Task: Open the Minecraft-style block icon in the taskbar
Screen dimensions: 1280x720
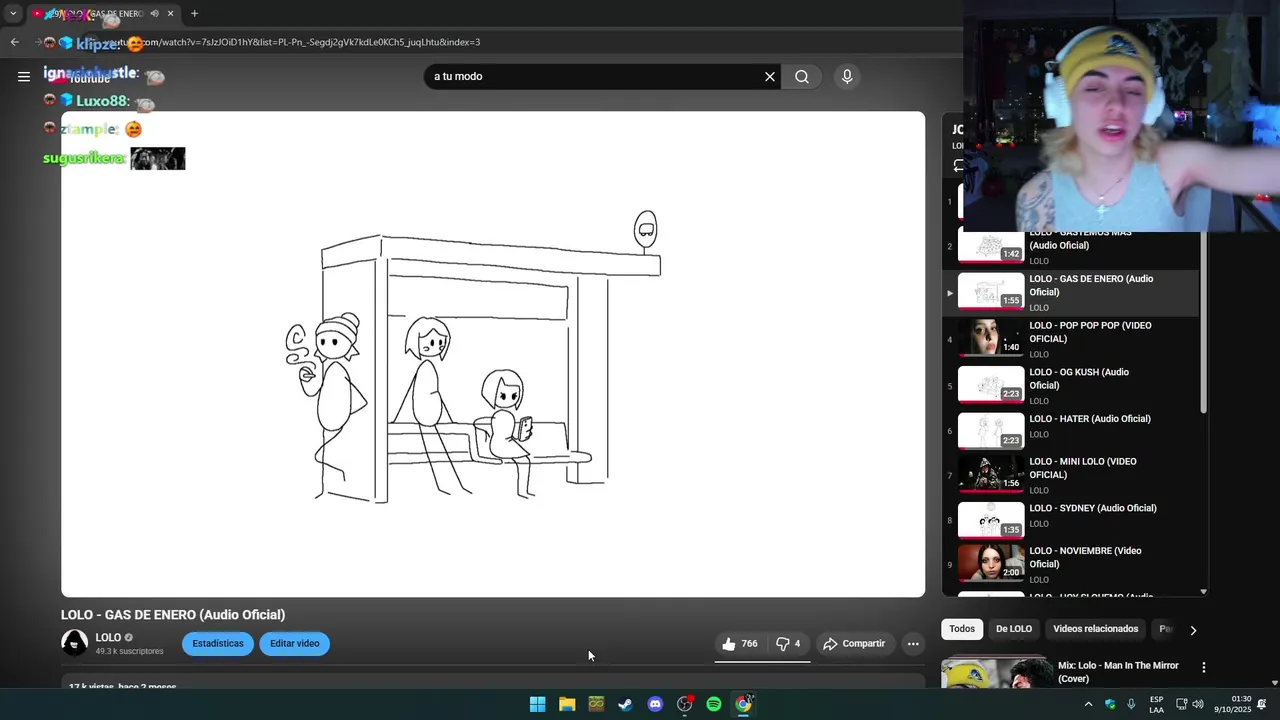Action: pyautogui.click(x=596, y=704)
